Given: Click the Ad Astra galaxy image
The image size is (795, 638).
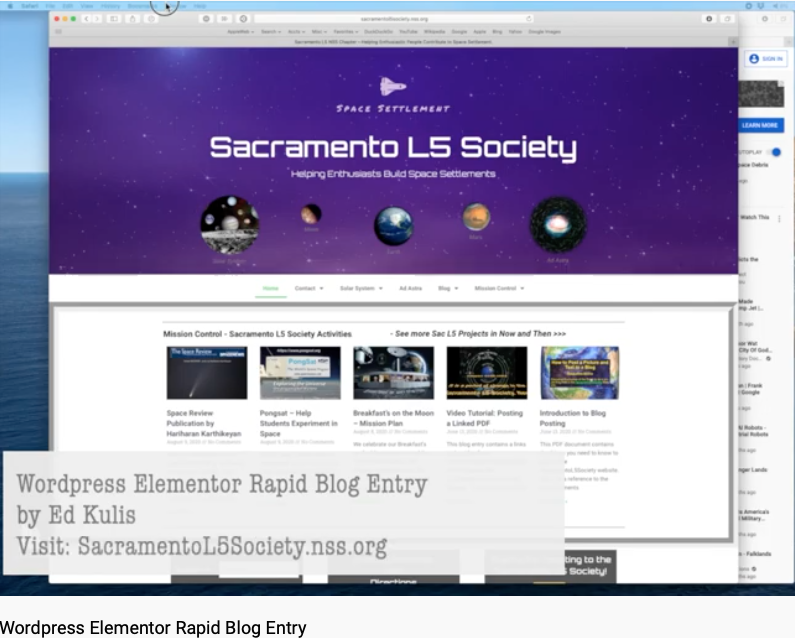Looking at the screenshot, I should [558, 225].
